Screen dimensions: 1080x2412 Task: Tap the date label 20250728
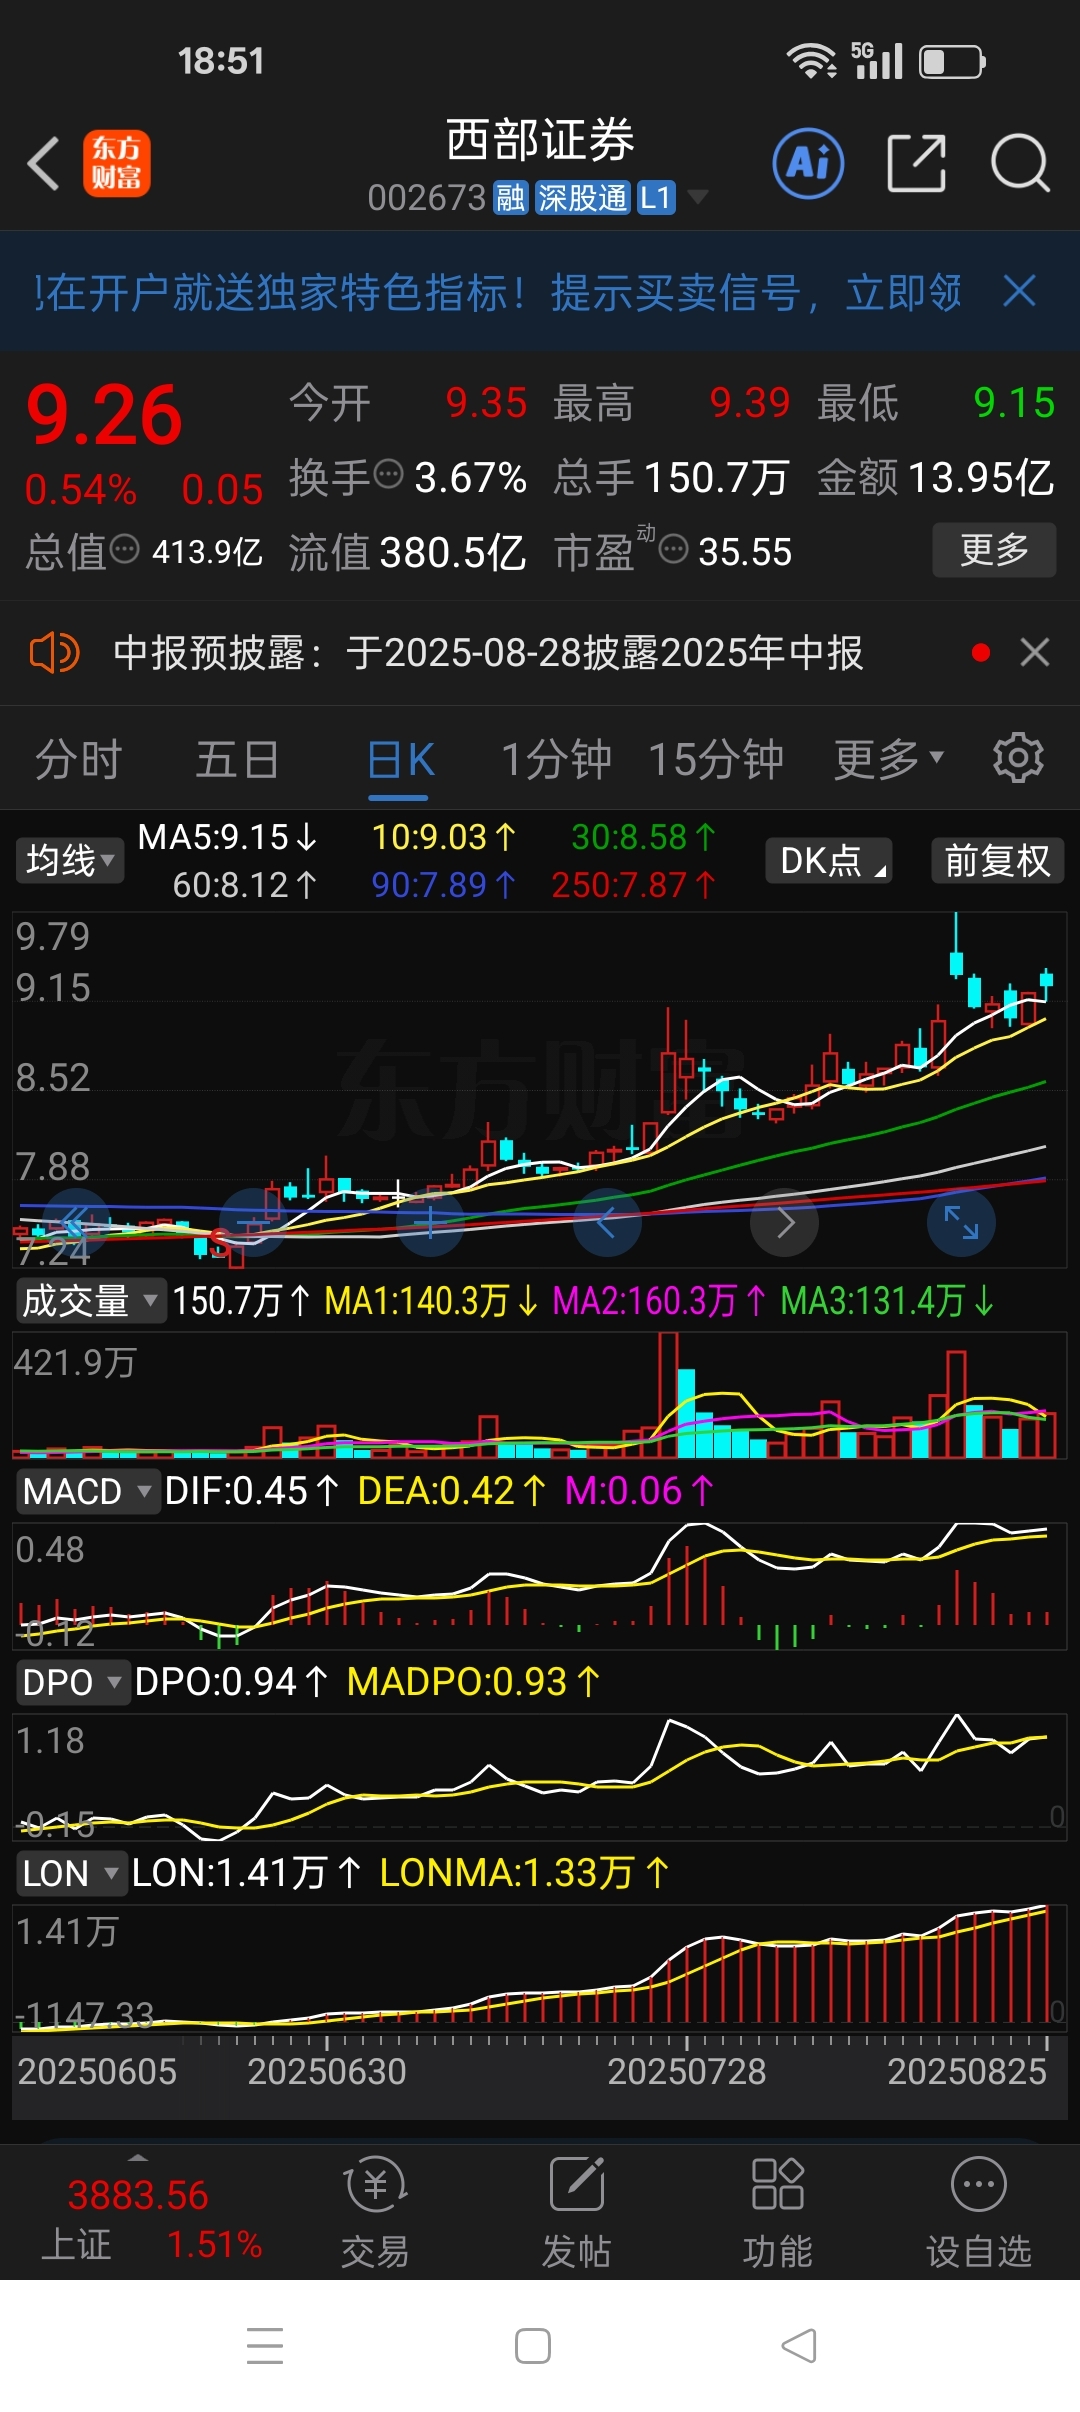[687, 2071]
